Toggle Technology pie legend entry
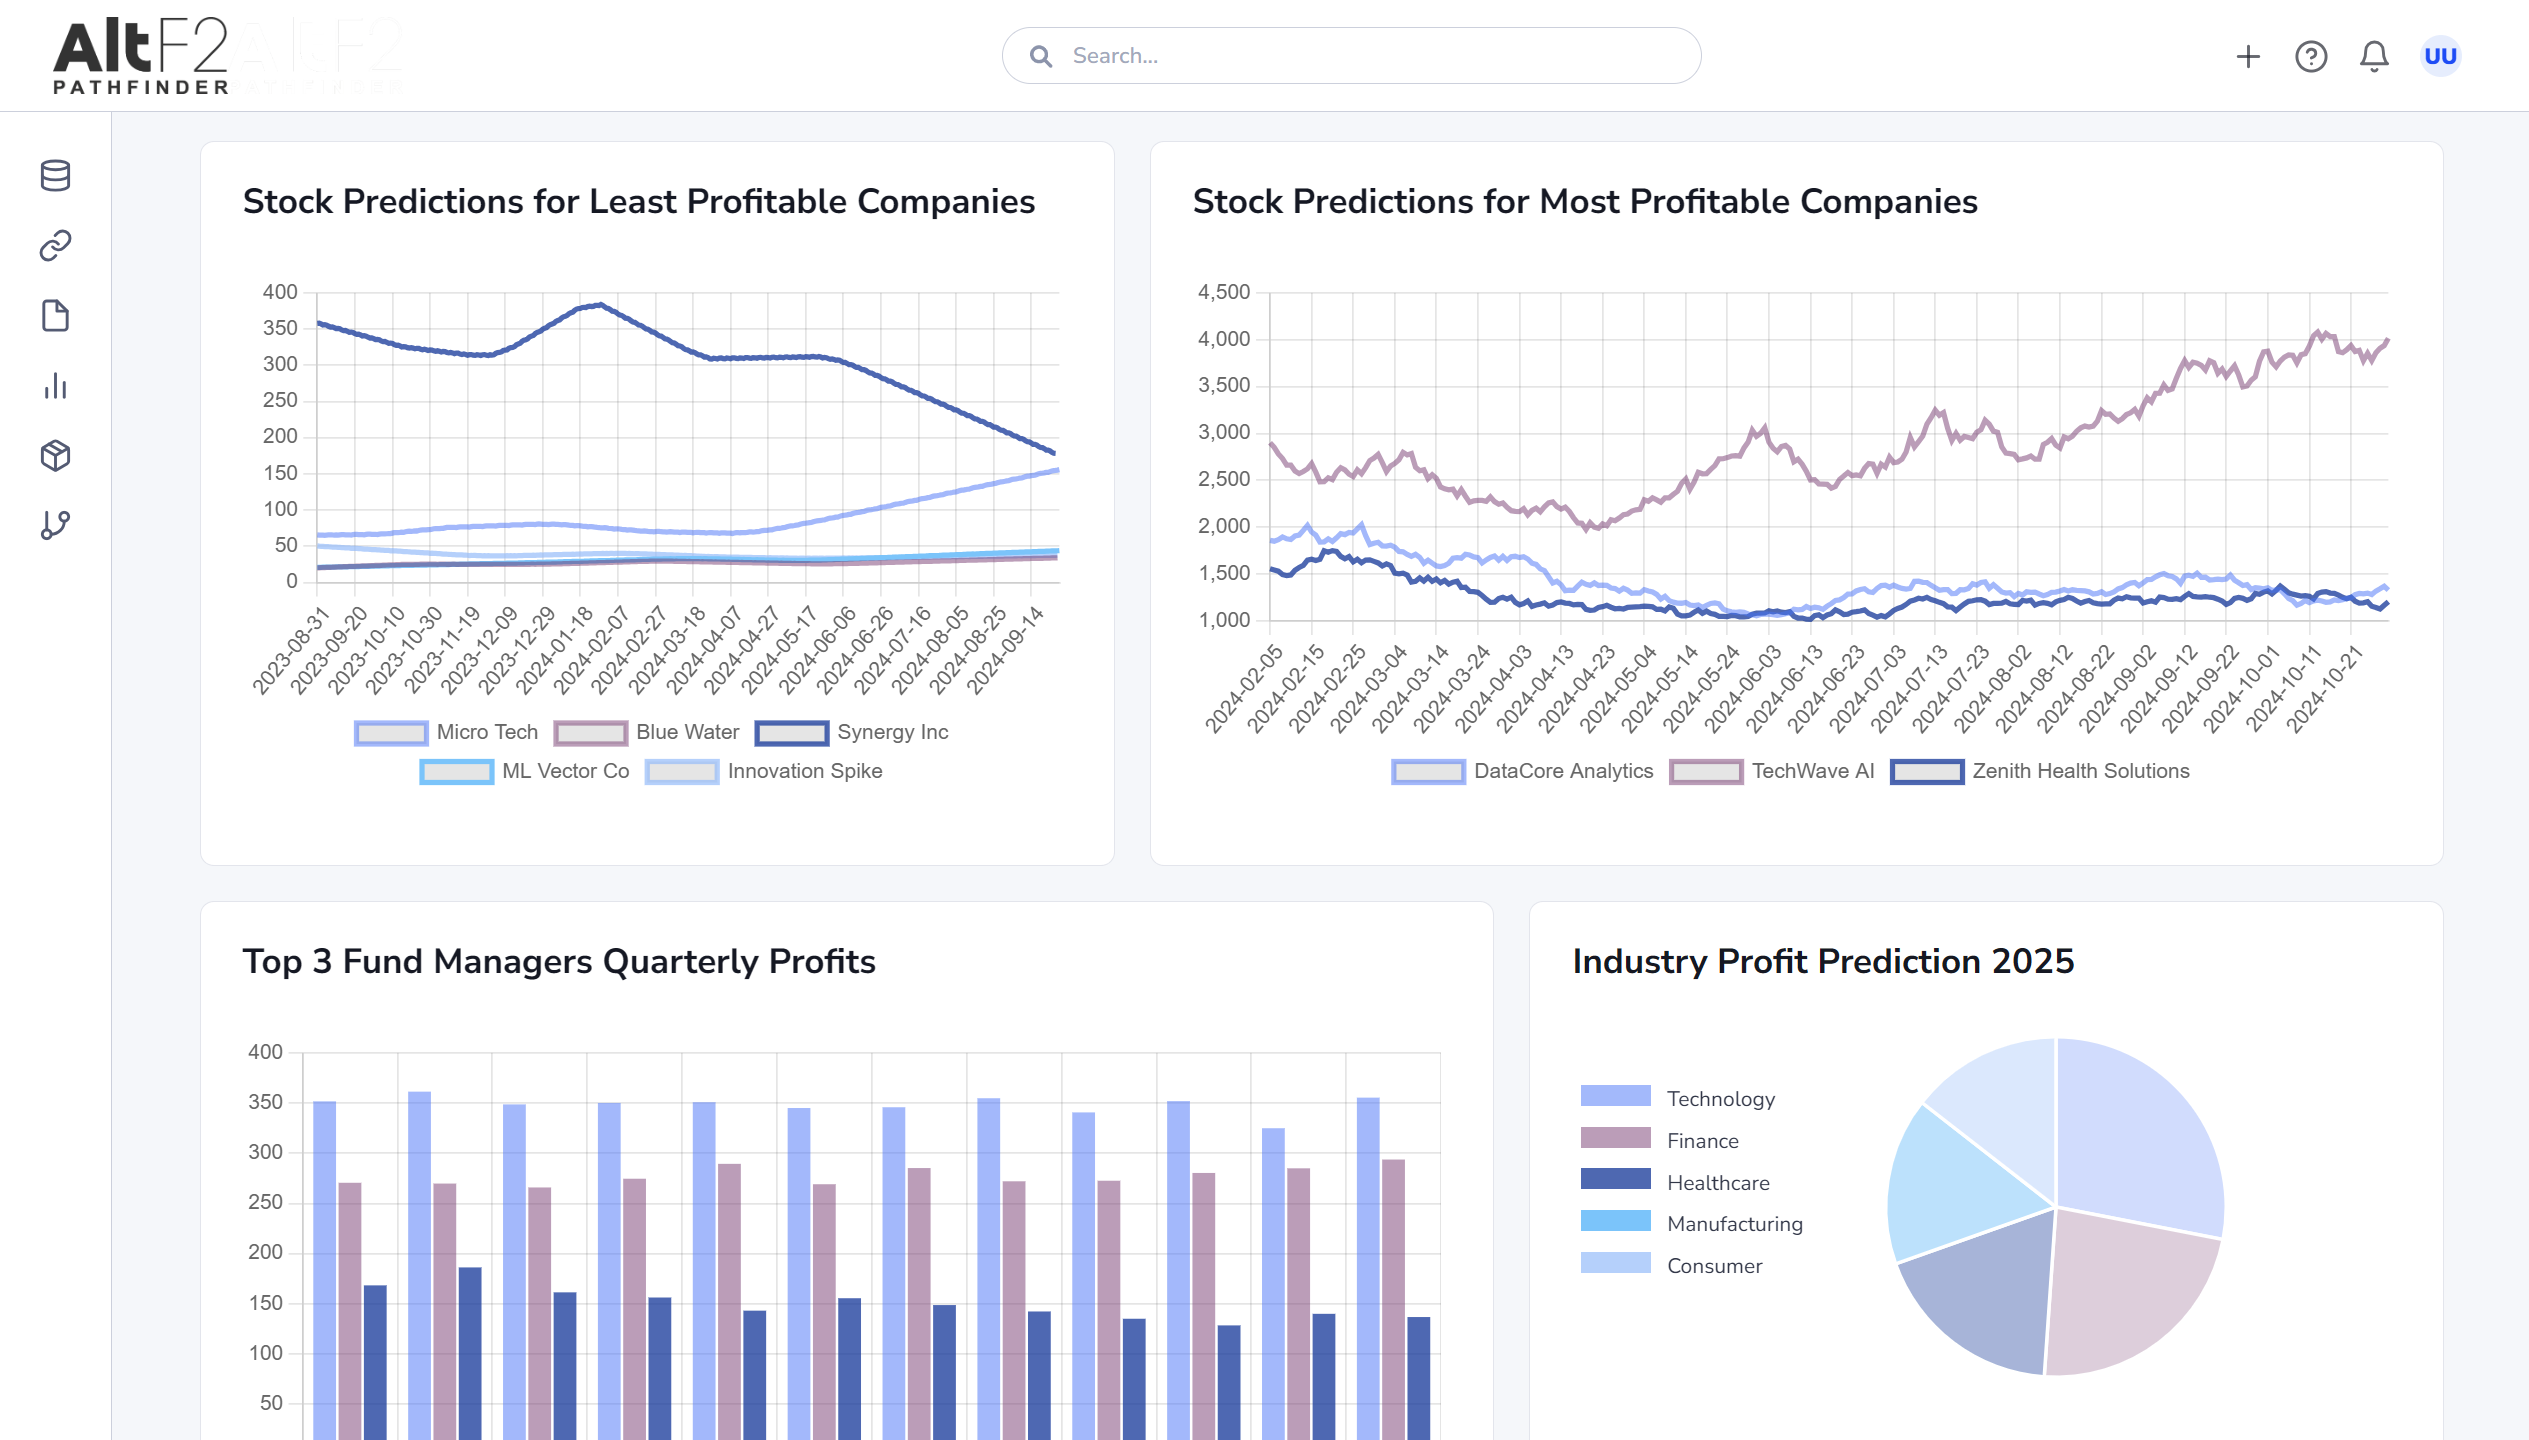The image size is (2529, 1440). 1678,1098
